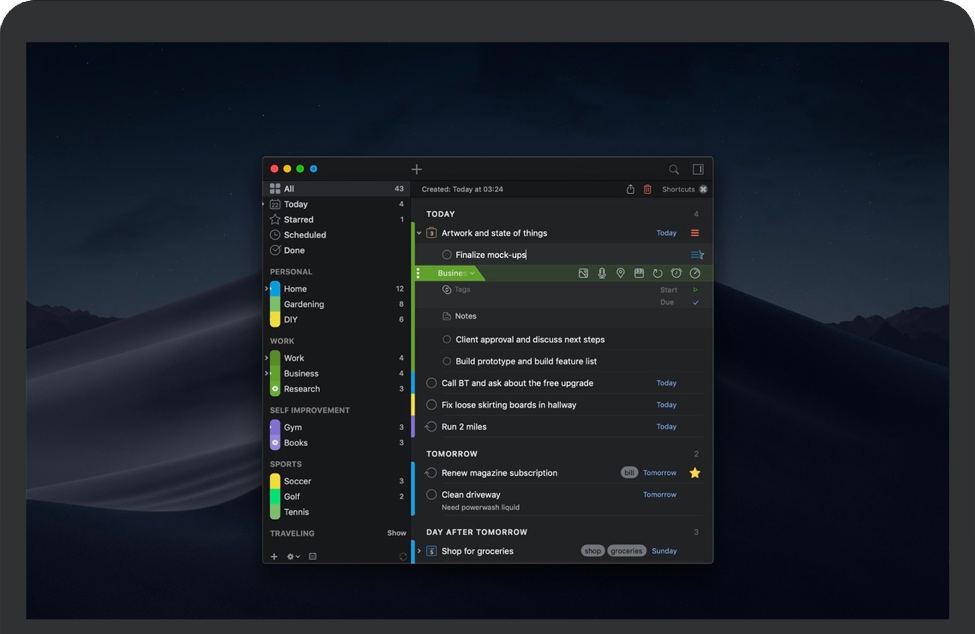Complete 'Client approval and discuss next steps' subtask
This screenshot has width=975, height=634.
[x=447, y=340]
